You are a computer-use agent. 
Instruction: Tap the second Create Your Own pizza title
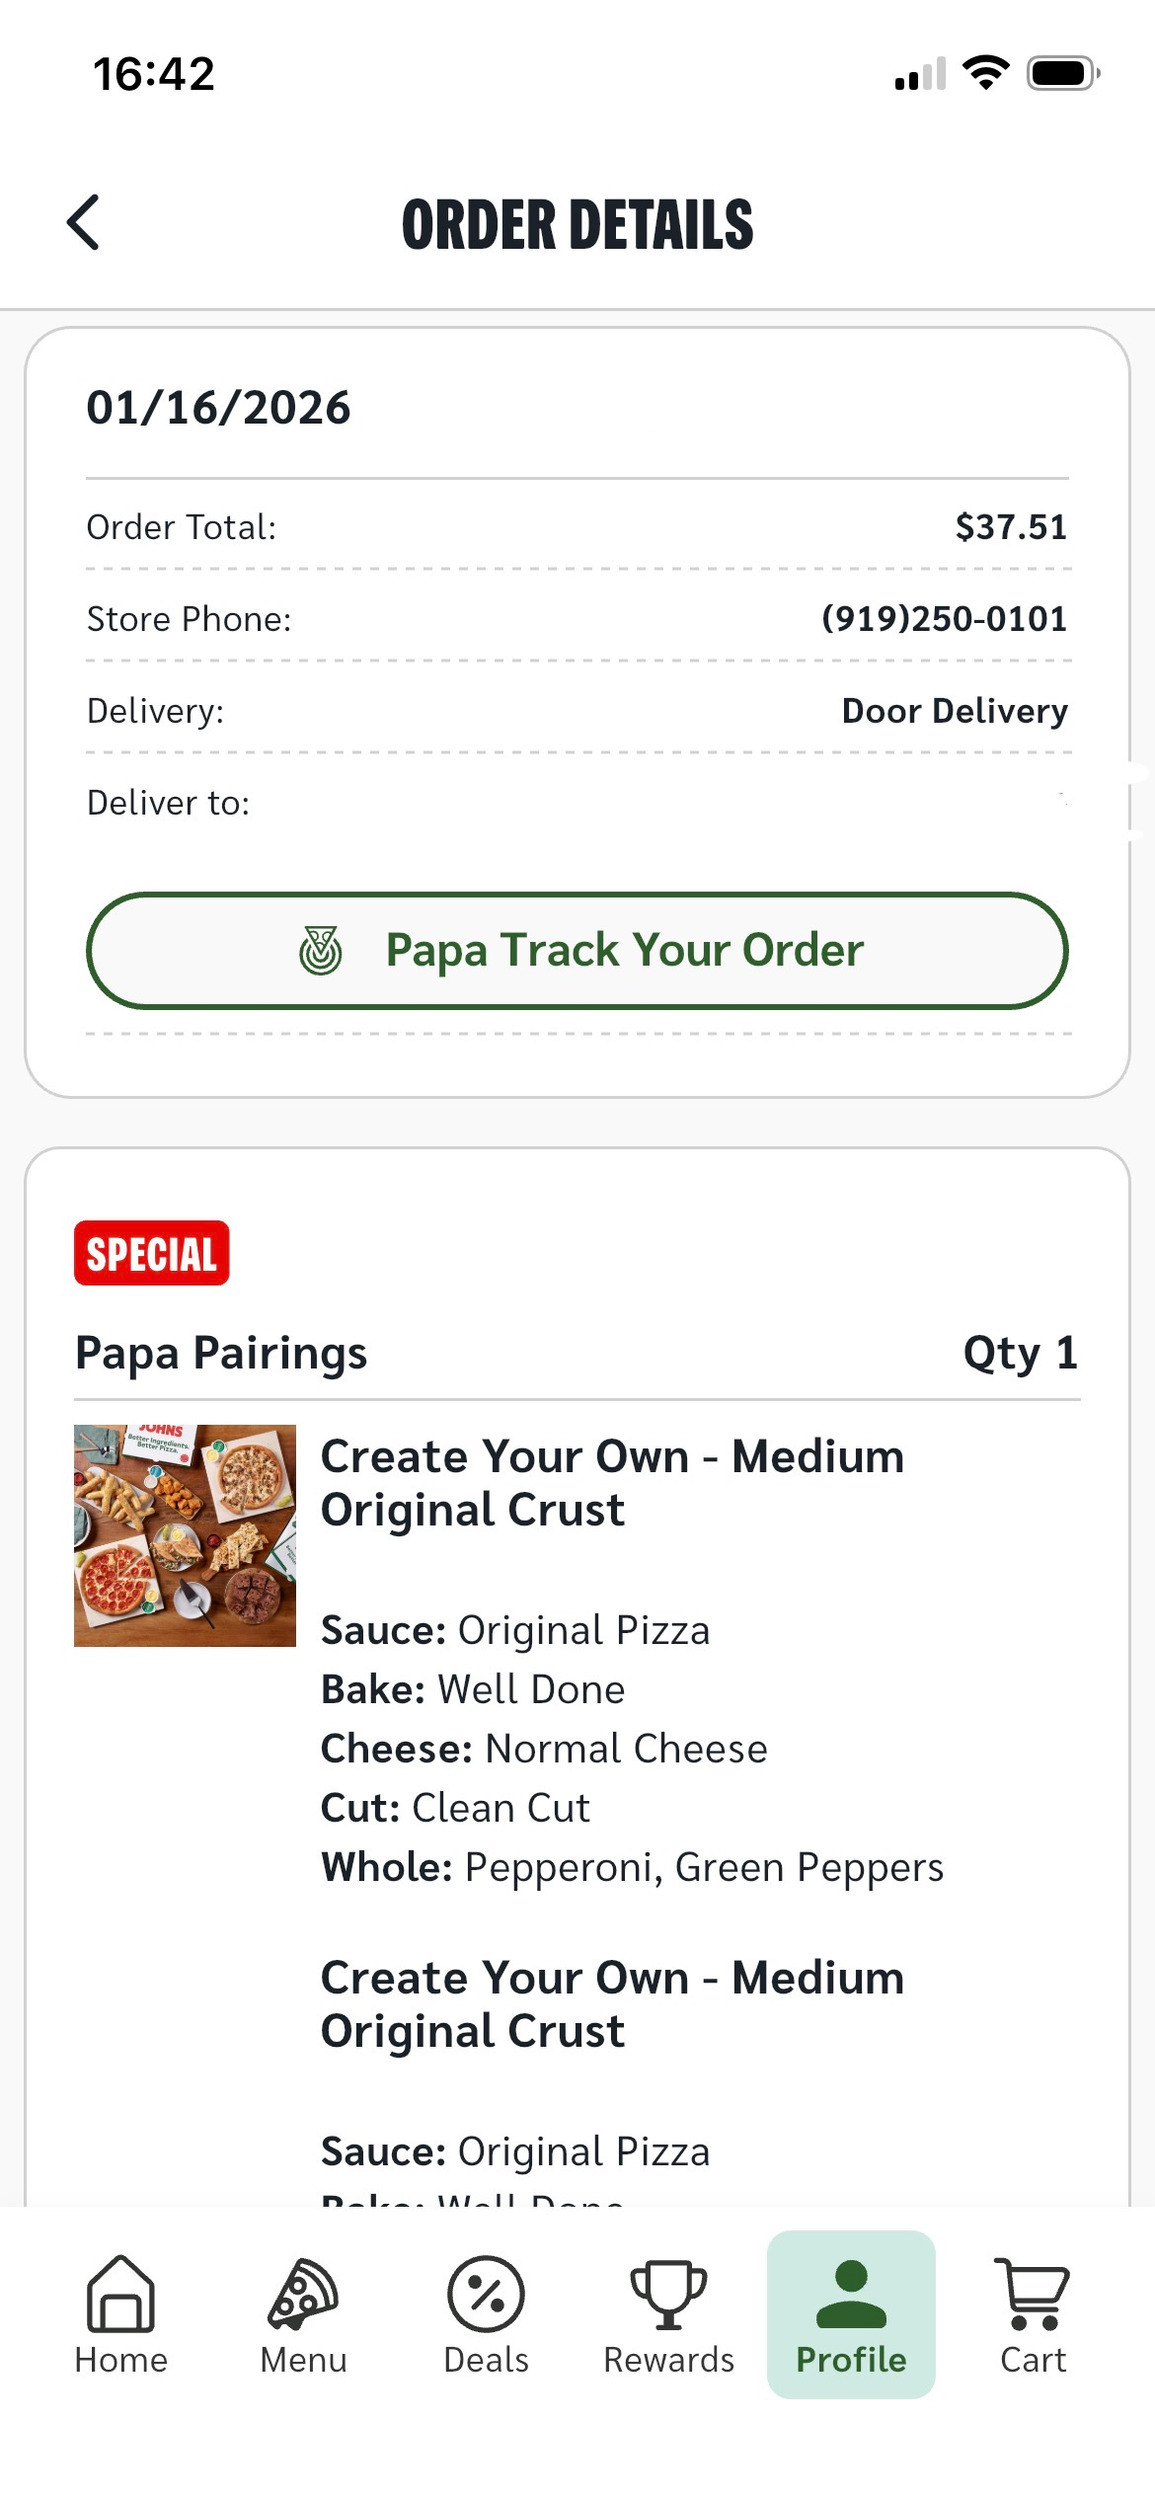[x=612, y=2004]
